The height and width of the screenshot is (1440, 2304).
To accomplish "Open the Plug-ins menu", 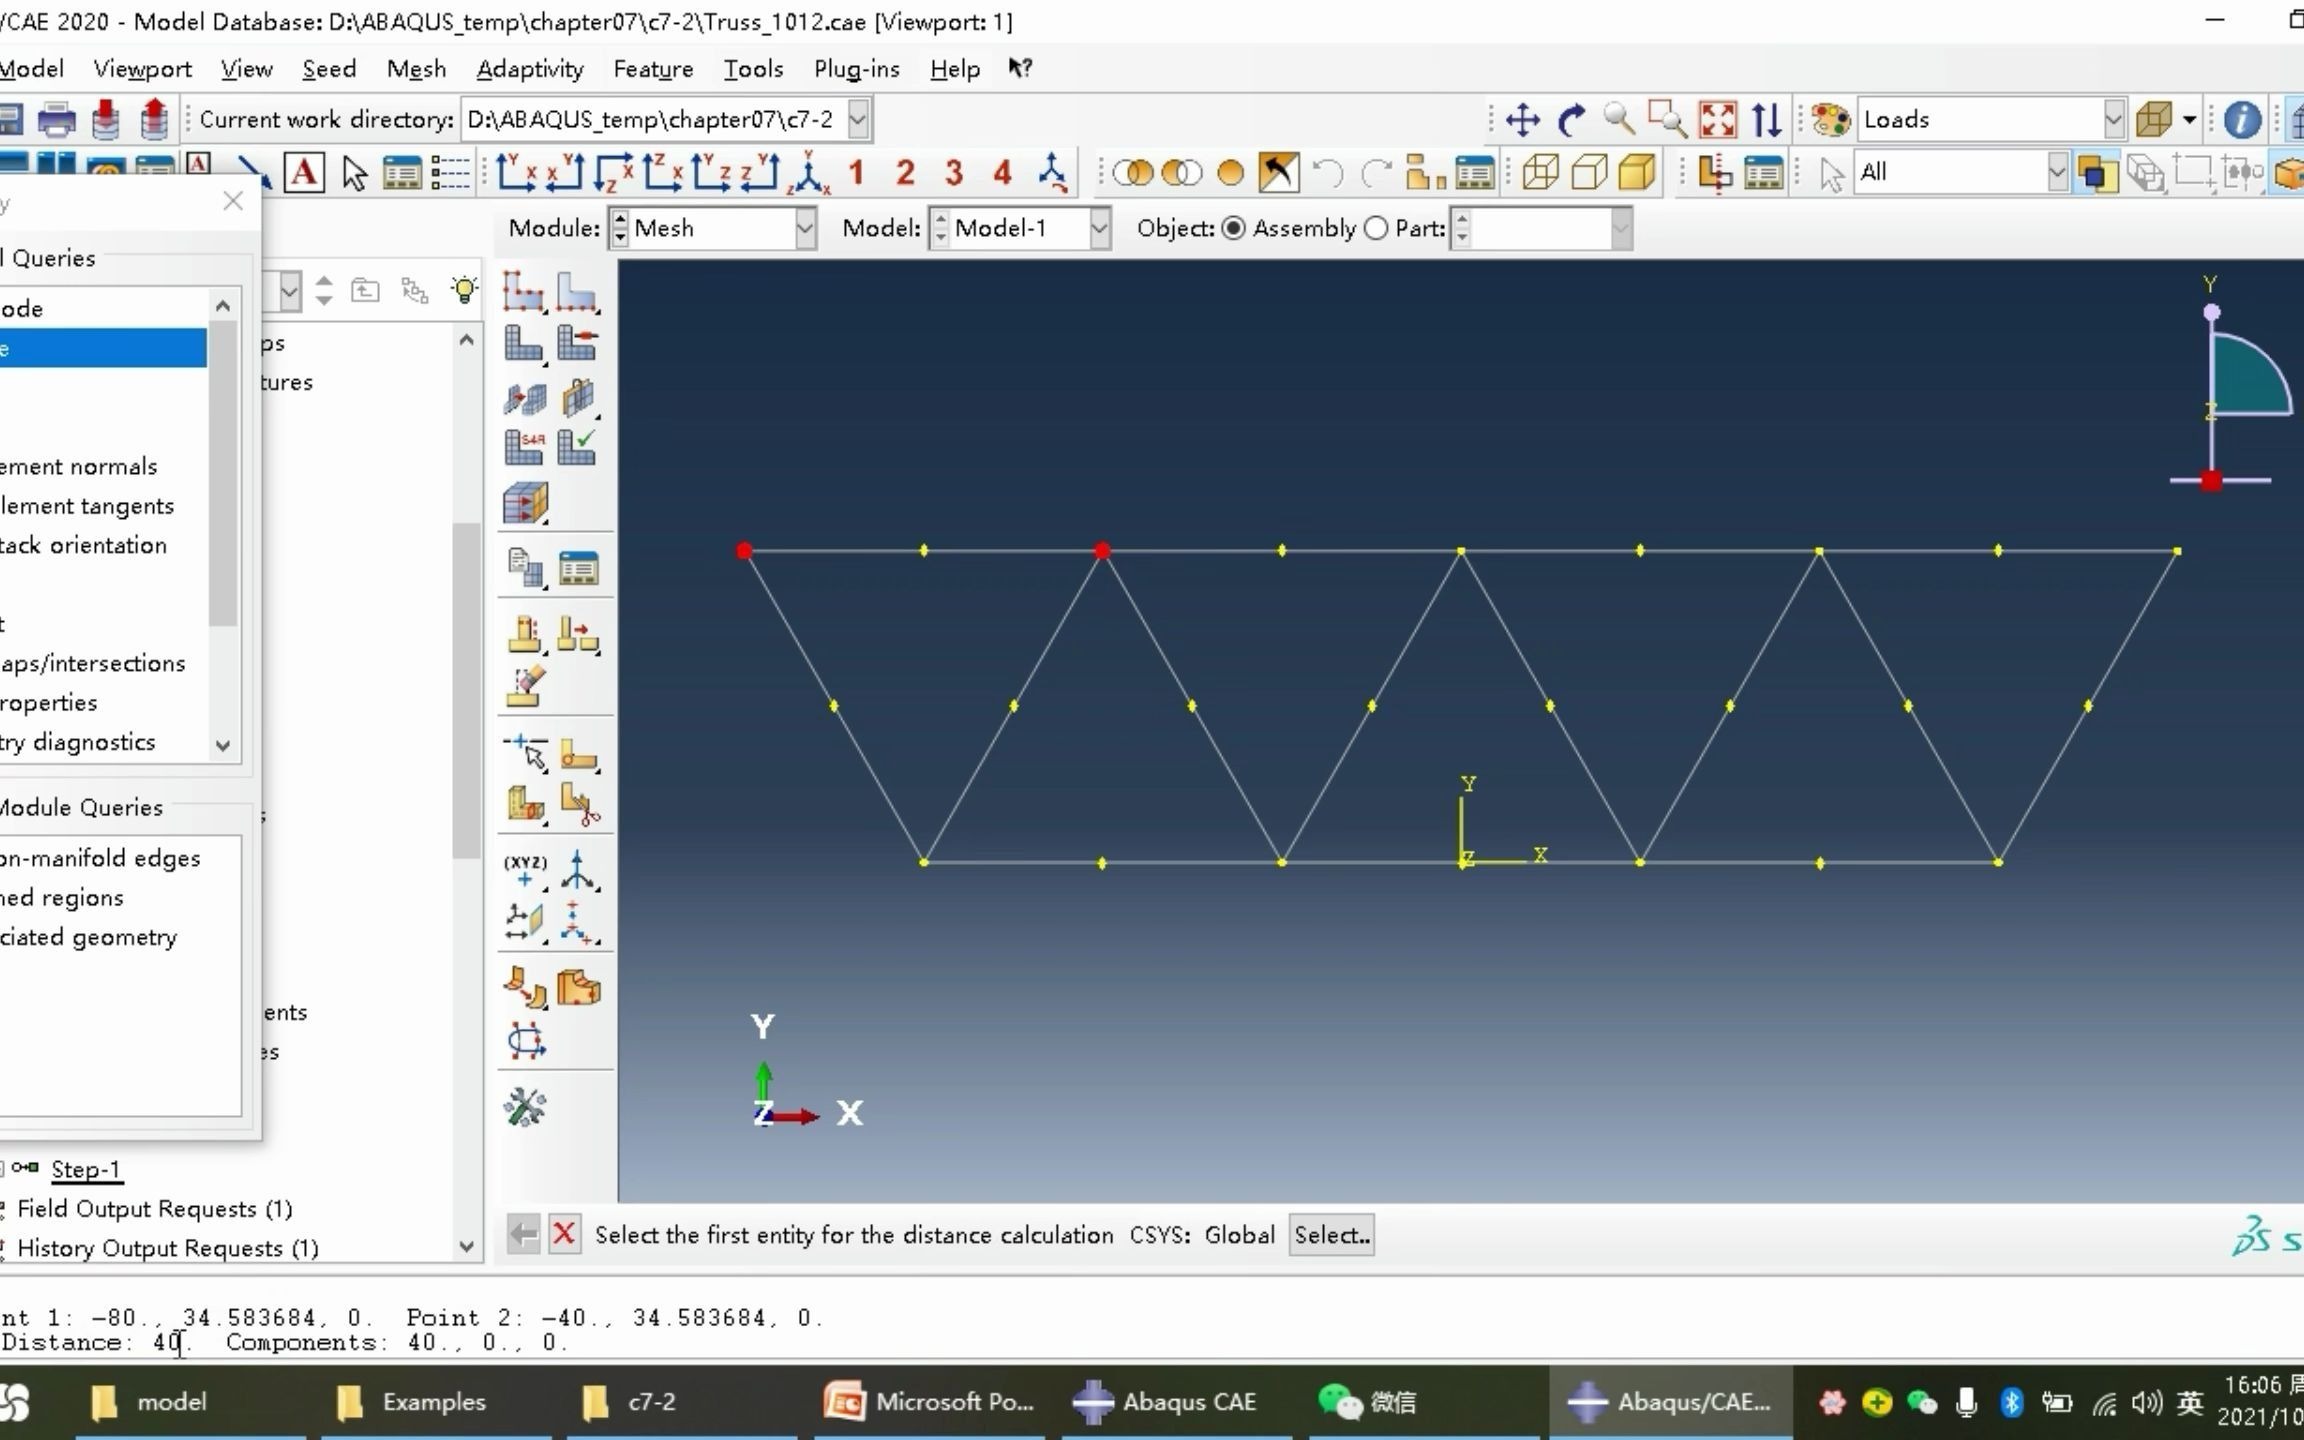I will (x=856, y=69).
